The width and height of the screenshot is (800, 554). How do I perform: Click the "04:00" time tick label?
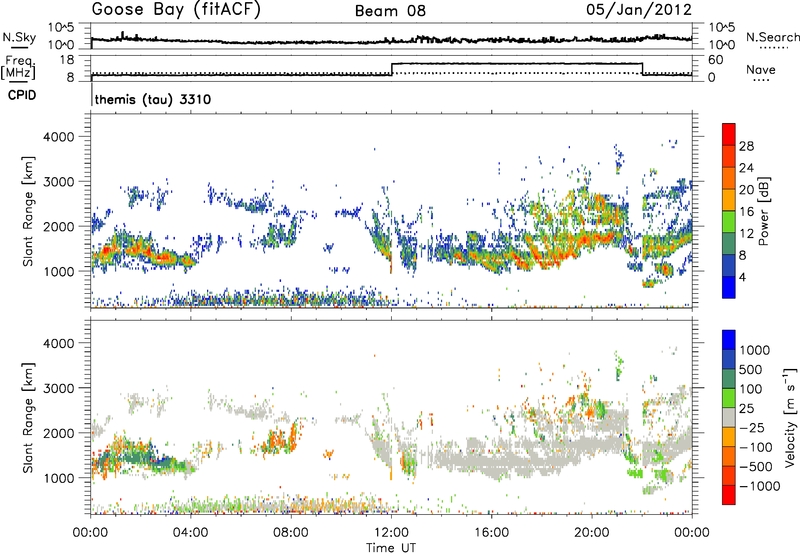tap(190, 533)
